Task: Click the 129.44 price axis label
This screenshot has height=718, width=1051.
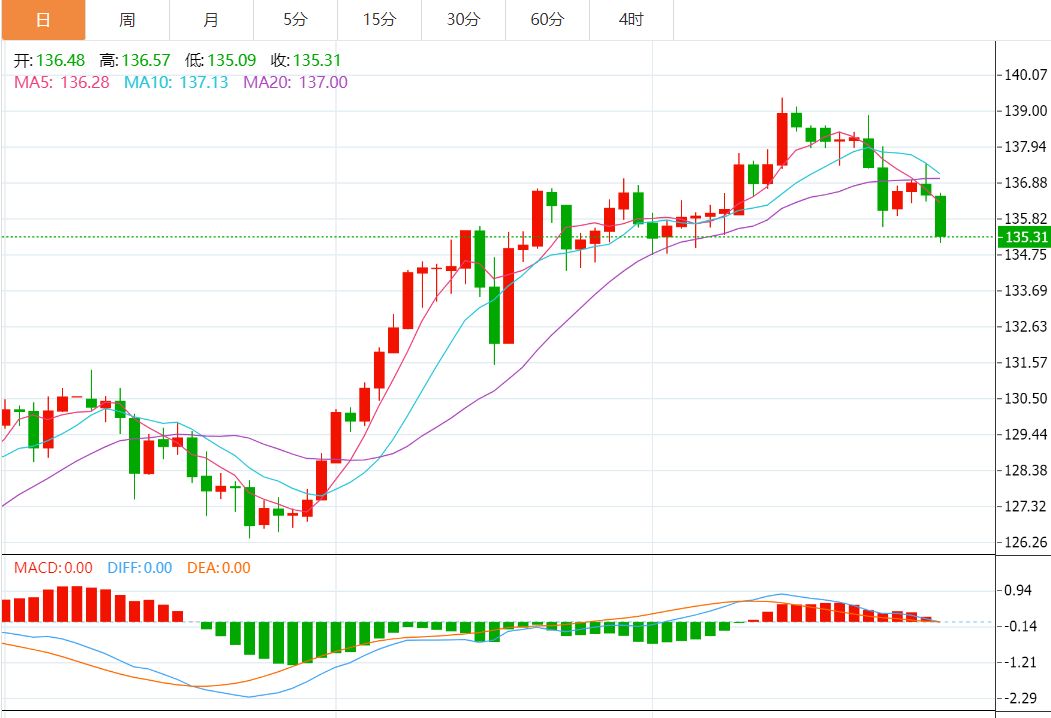Action: pyautogui.click(x=1026, y=434)
